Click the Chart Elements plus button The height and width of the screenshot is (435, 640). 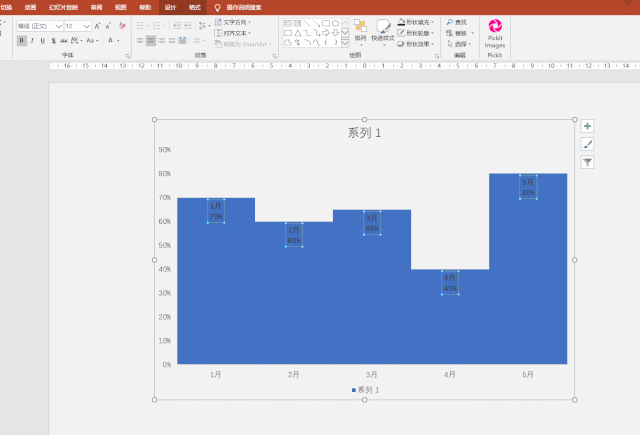[587, 126]
